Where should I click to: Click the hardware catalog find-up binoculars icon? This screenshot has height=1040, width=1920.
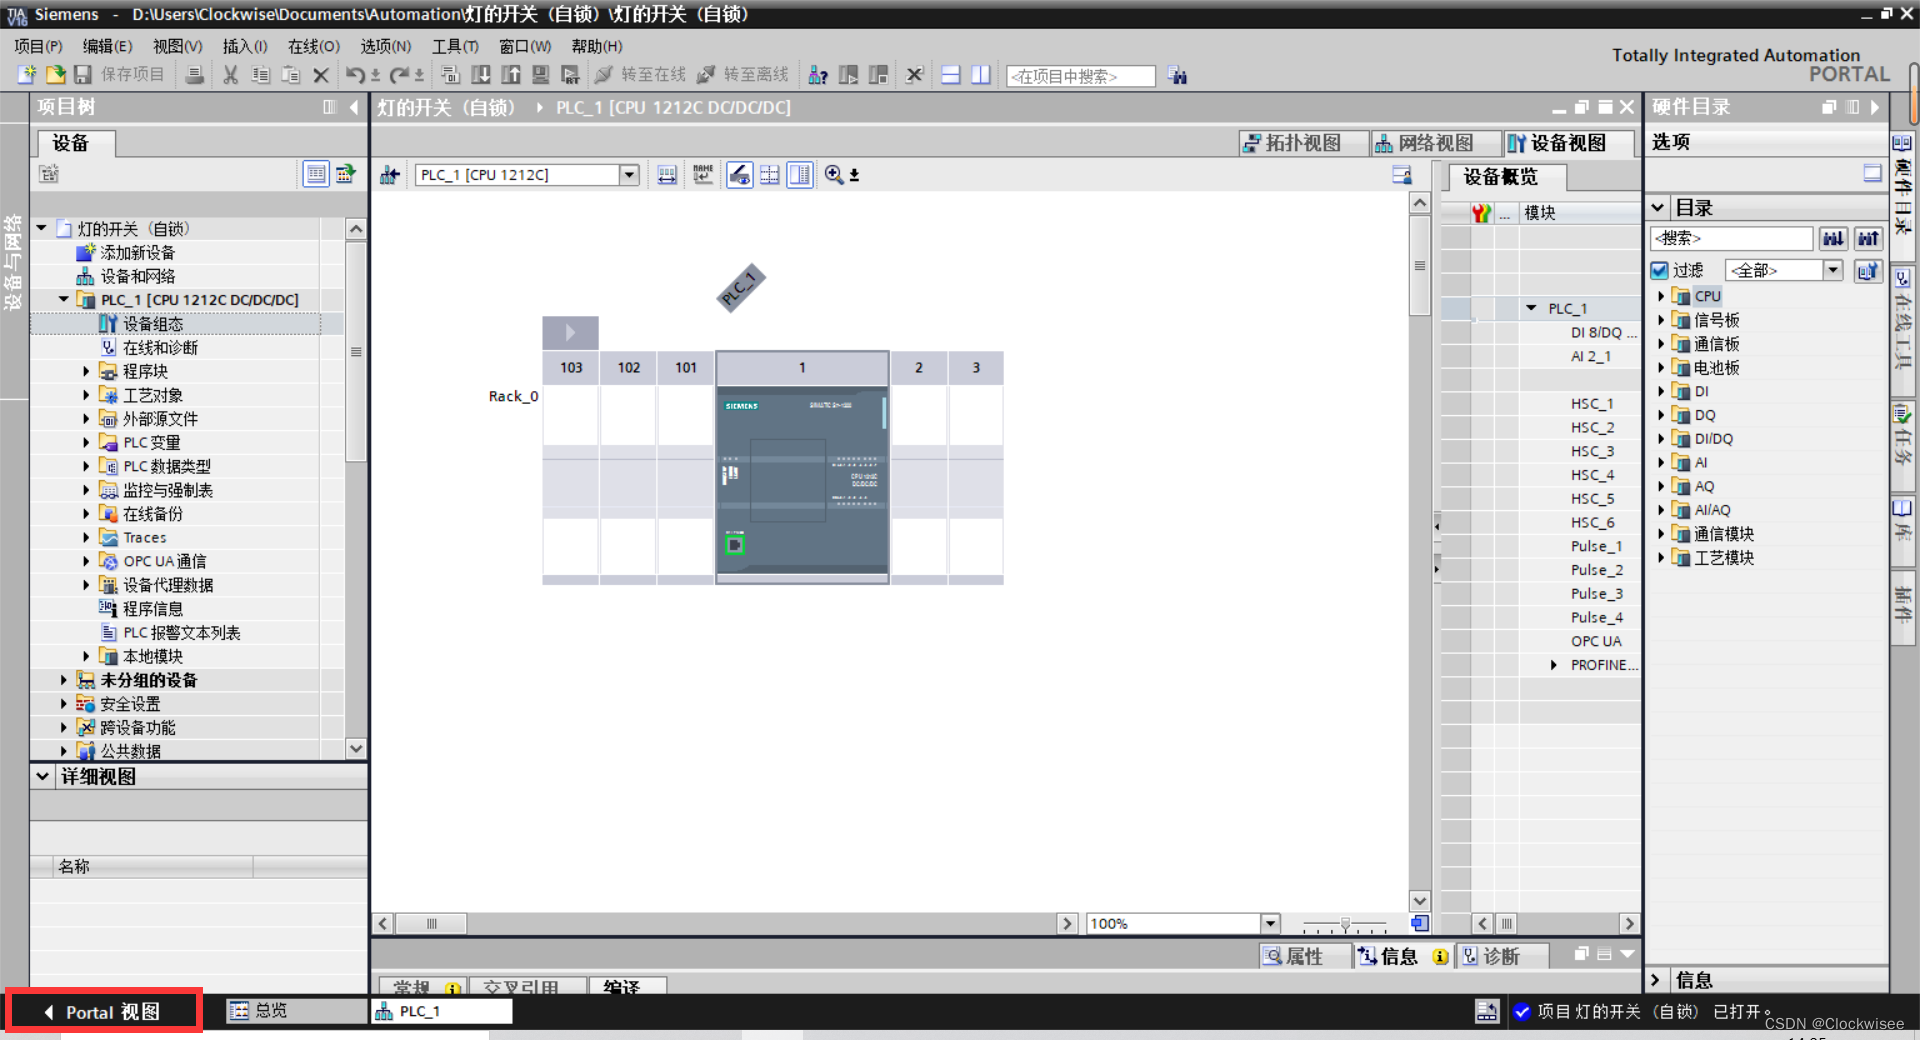[x=1868, y=238]
